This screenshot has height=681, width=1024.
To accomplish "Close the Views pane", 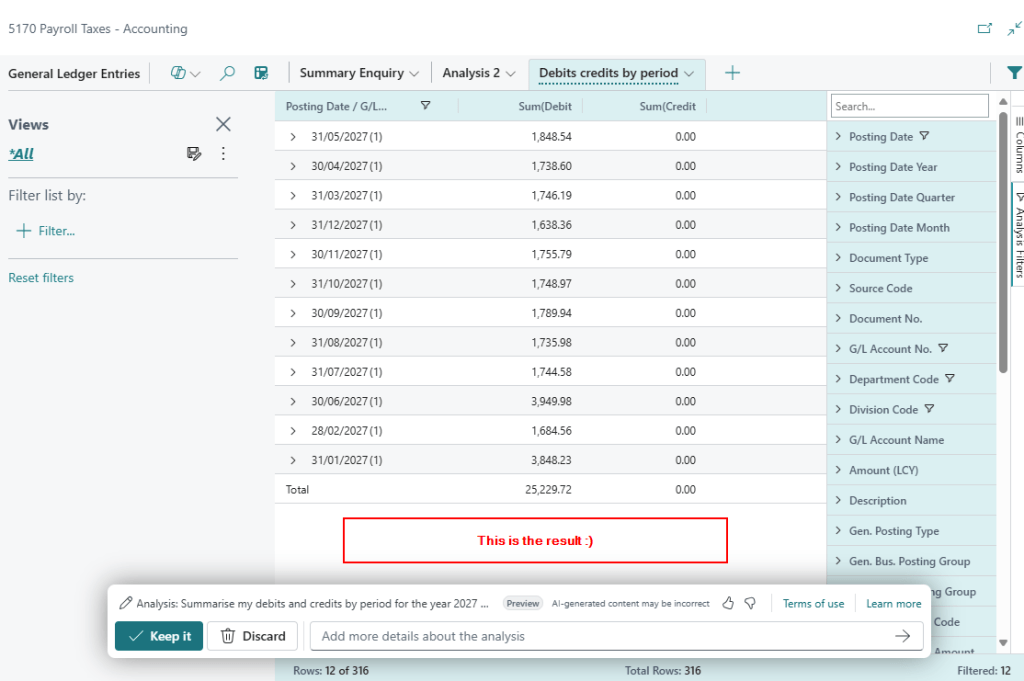I will click(x=223, y=124).
